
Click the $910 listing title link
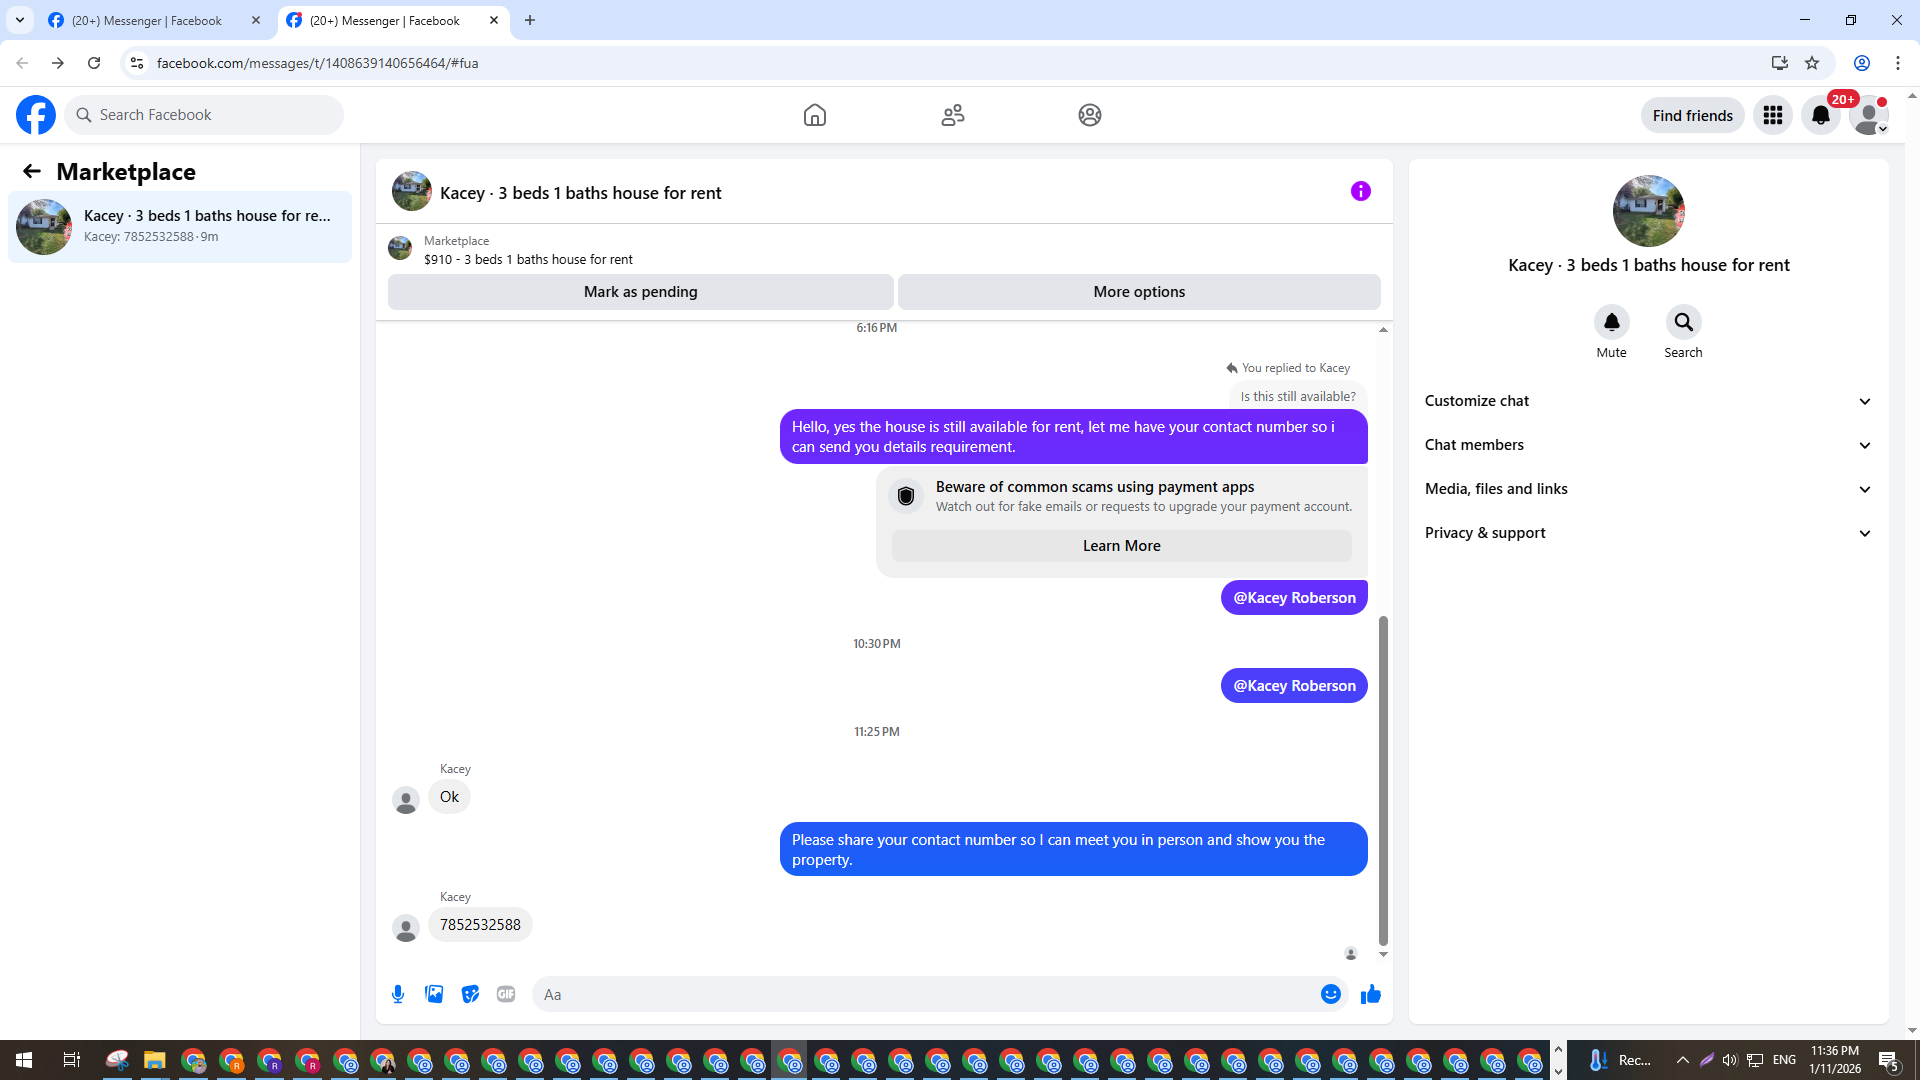528,260
